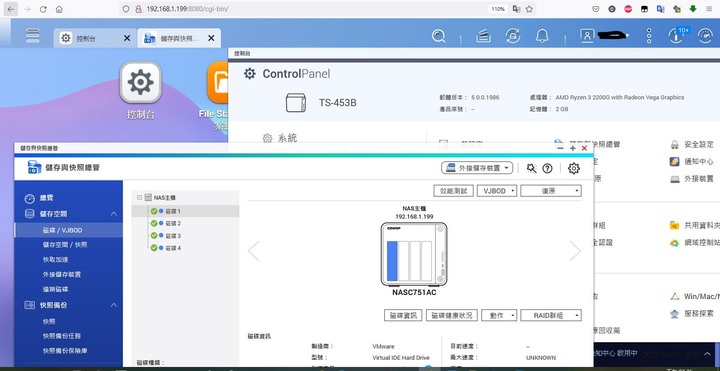Close the 控制台 taskbar tab
720x371 pixels.
click(127, 39)
